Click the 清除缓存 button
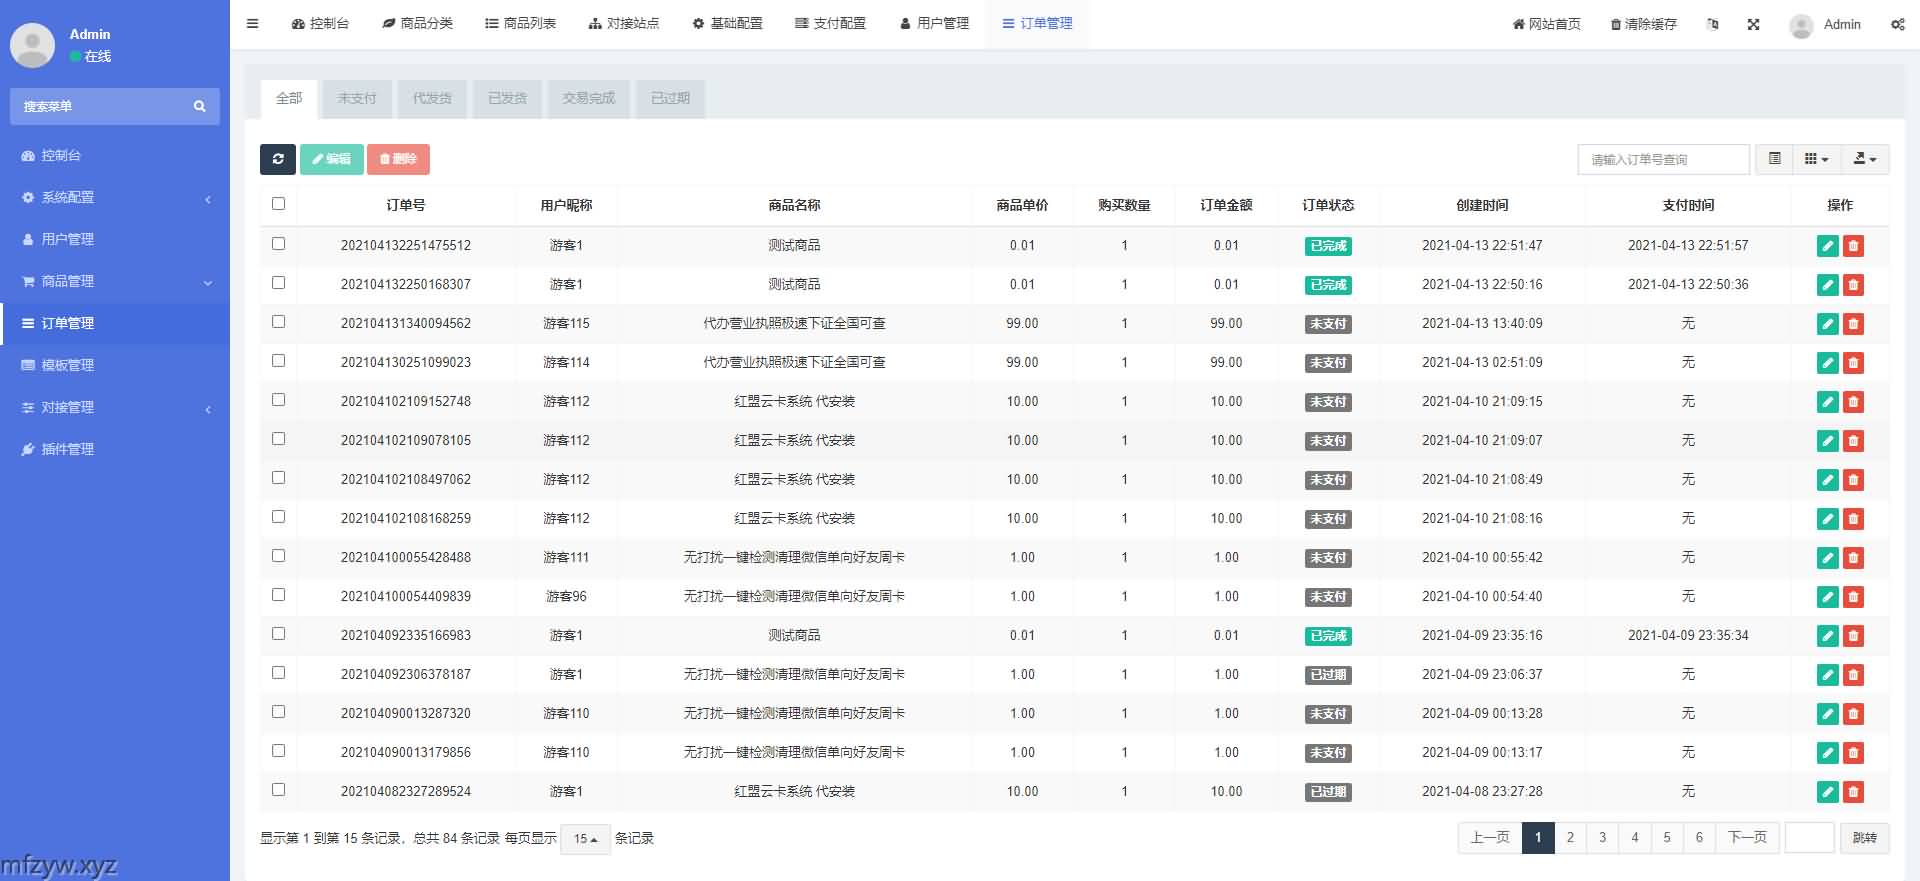This screenshot has height=881, width=1920. point(1643,24)
